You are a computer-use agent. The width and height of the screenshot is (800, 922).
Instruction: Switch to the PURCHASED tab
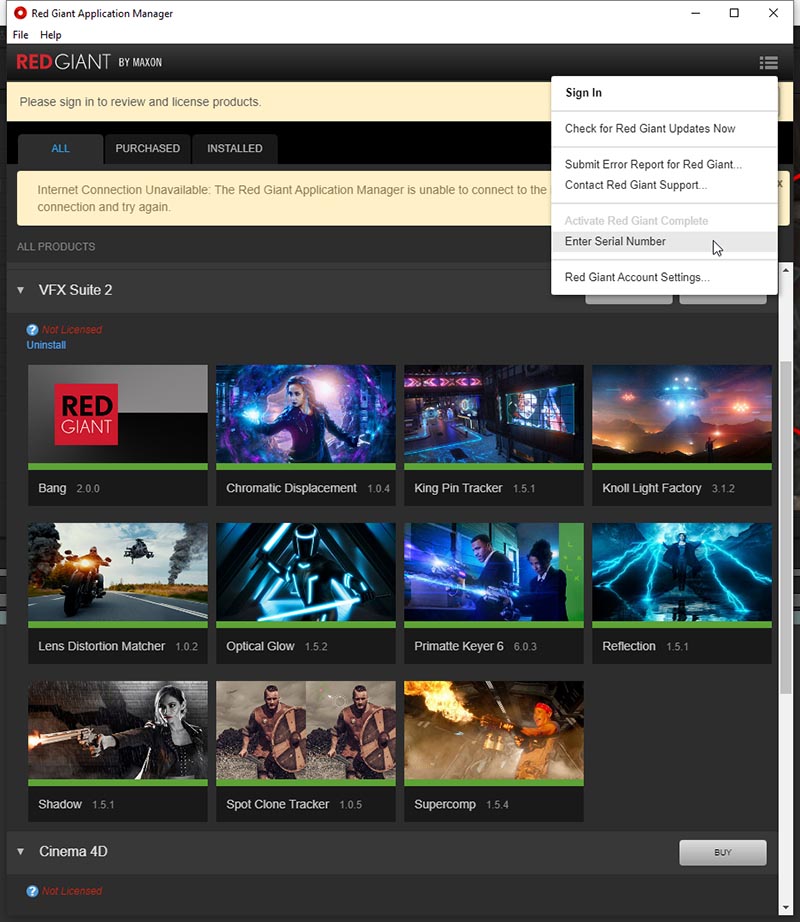[148, 149]
